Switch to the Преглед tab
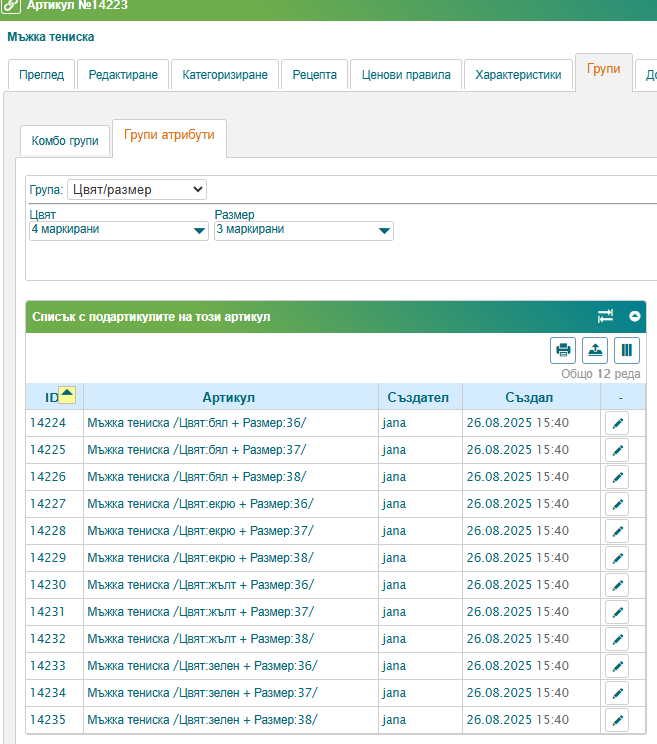657x744 pixels. (42, 74)
